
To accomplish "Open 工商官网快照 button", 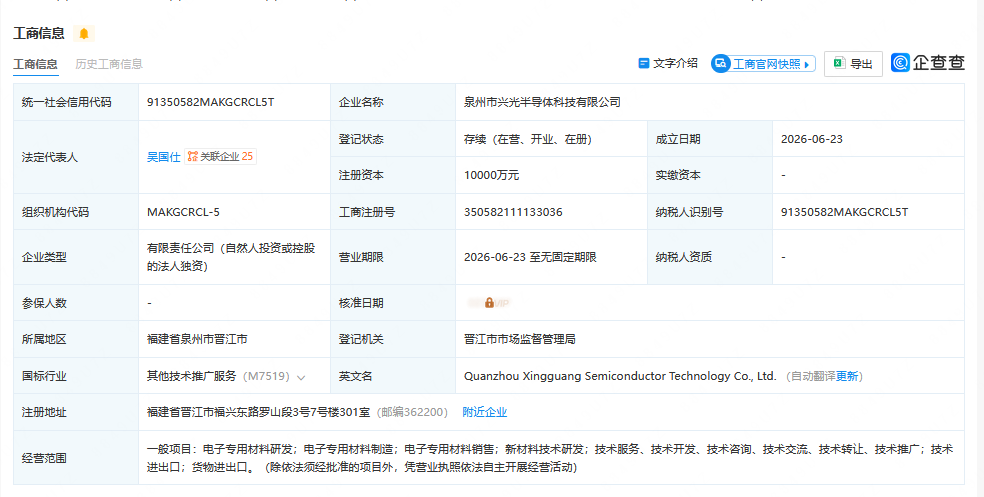I will (x=763, y=63).
